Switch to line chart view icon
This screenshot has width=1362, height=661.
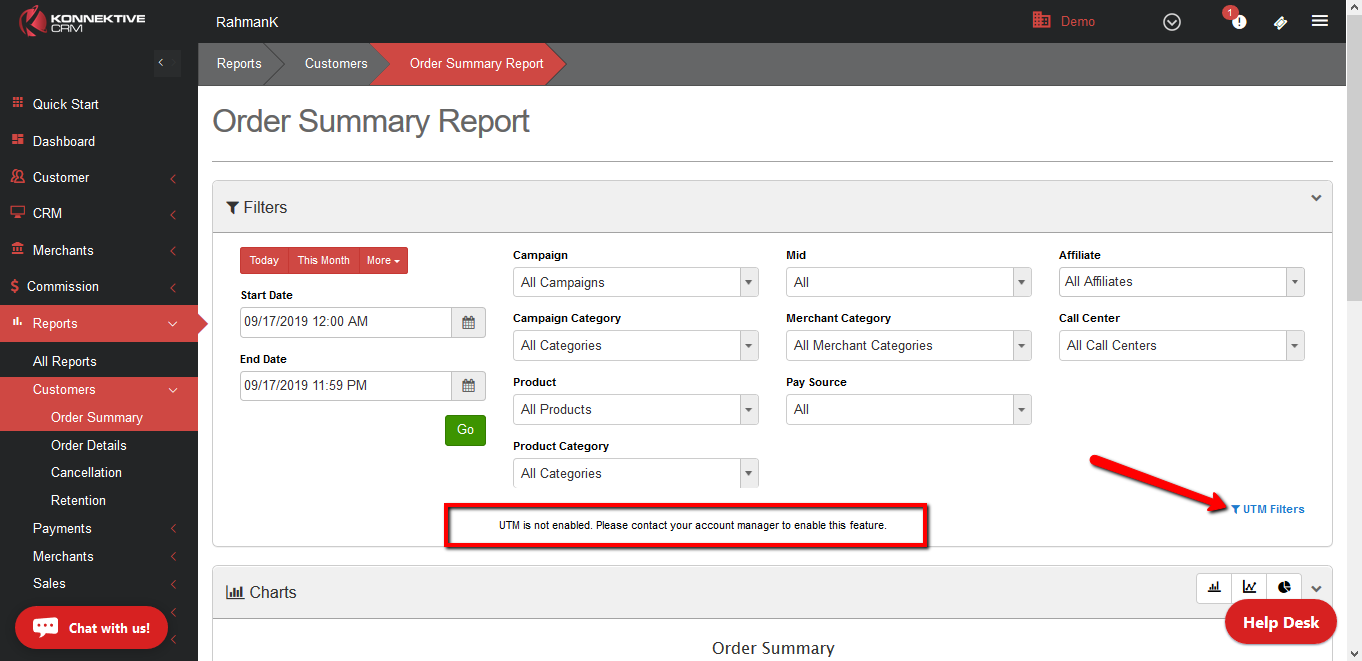click(1249, 588)
